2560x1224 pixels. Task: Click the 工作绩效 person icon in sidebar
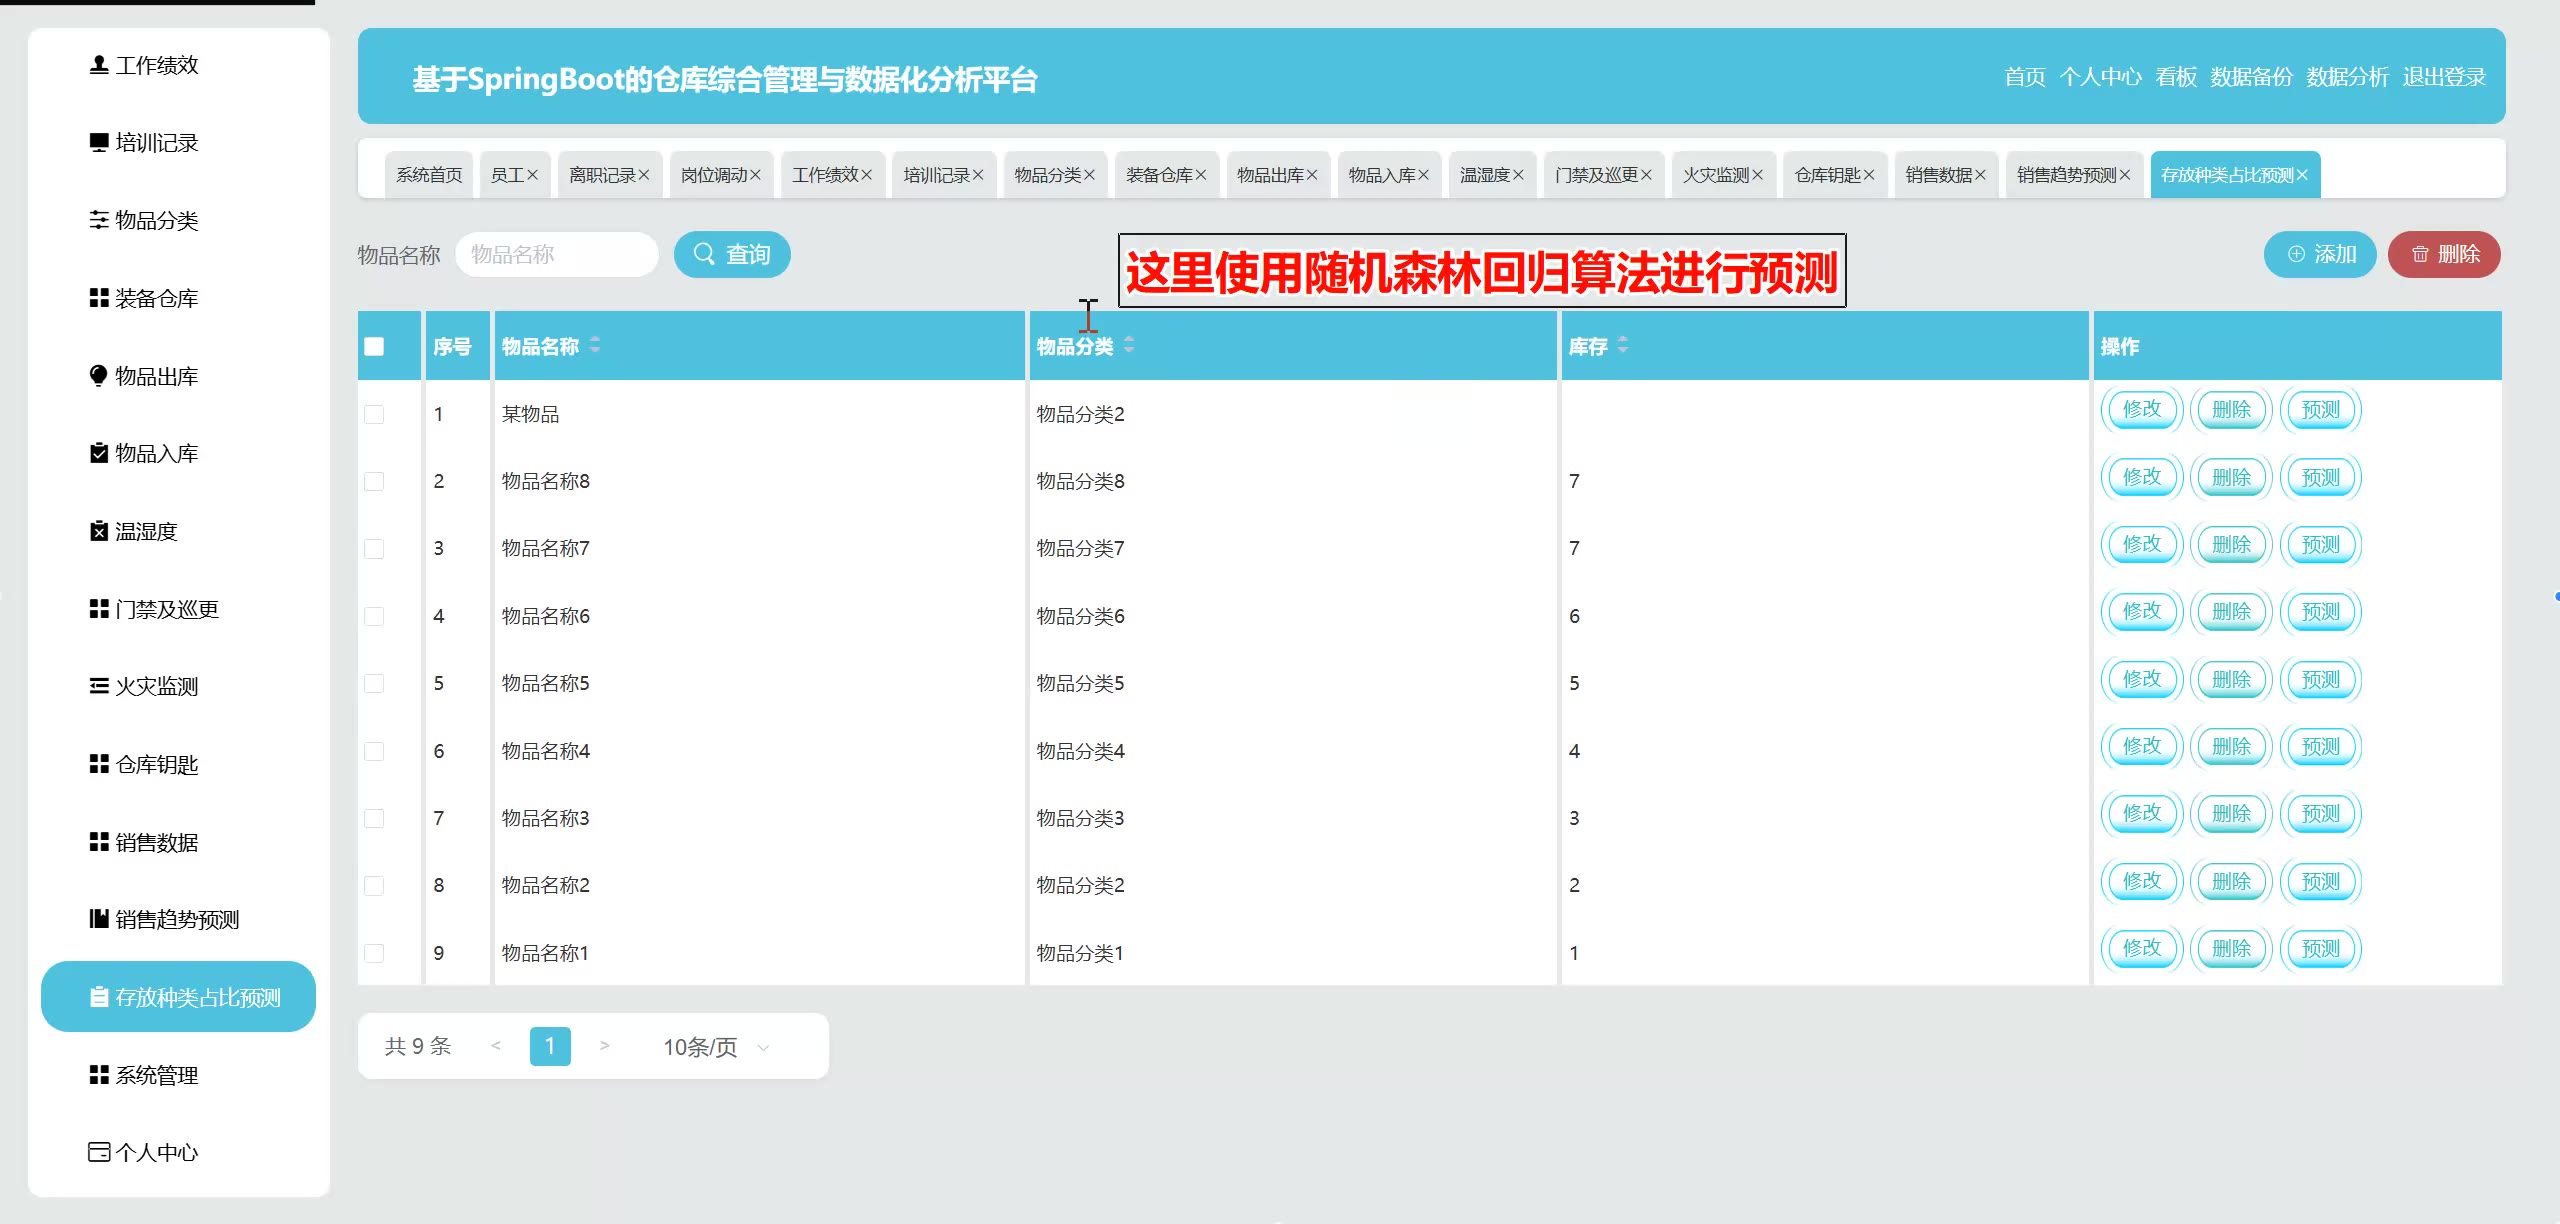[x=98, y=65]
